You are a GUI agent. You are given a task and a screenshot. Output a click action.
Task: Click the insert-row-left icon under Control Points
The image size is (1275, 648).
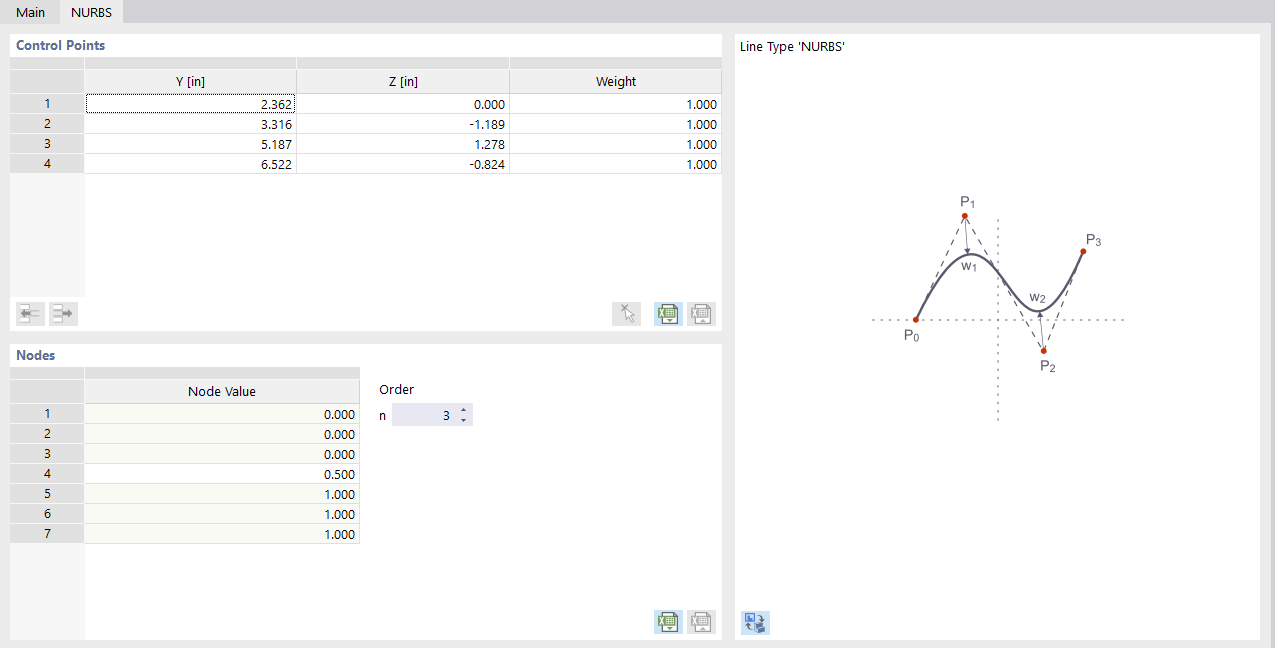[x=29, y=313]
